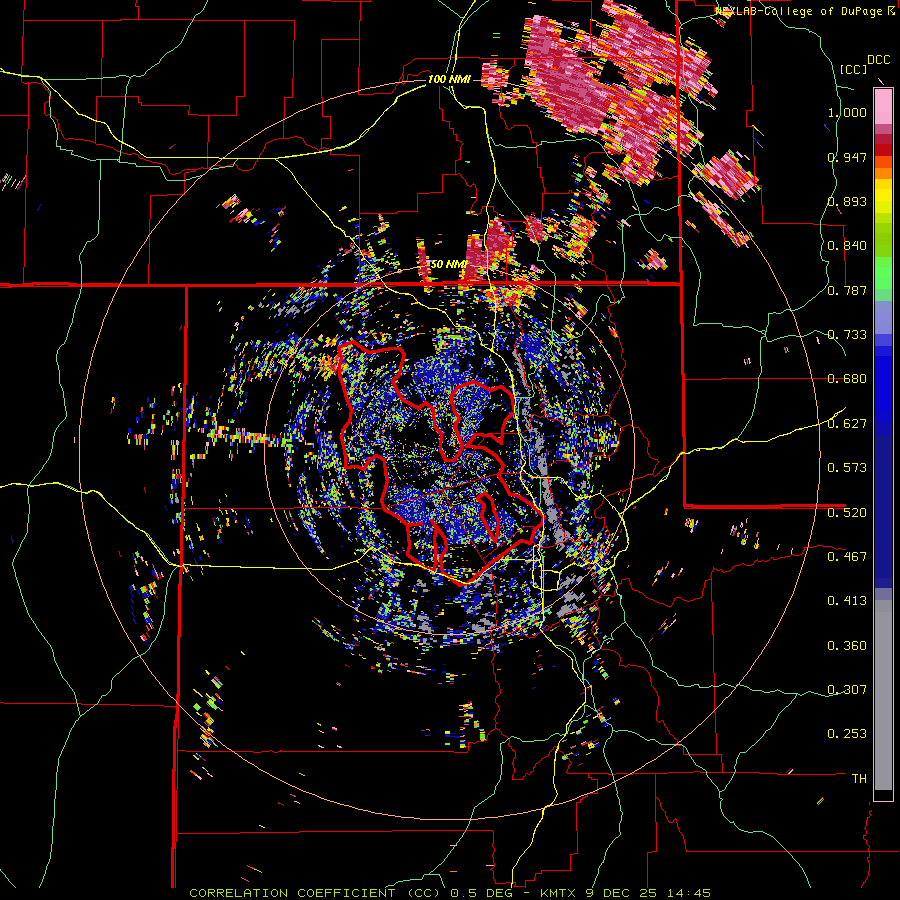Pick the light pink swatch atop color bar
This screenshot has height=900, width=900.
[883, 106]
